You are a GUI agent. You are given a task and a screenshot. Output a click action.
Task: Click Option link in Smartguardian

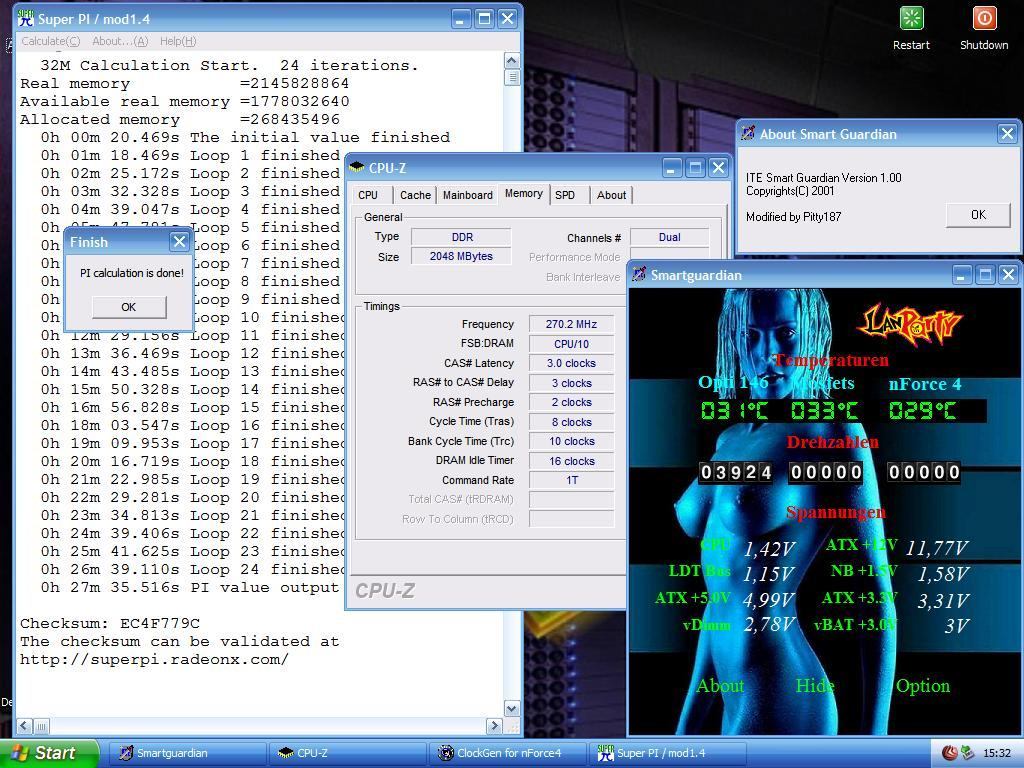point(923,686)
